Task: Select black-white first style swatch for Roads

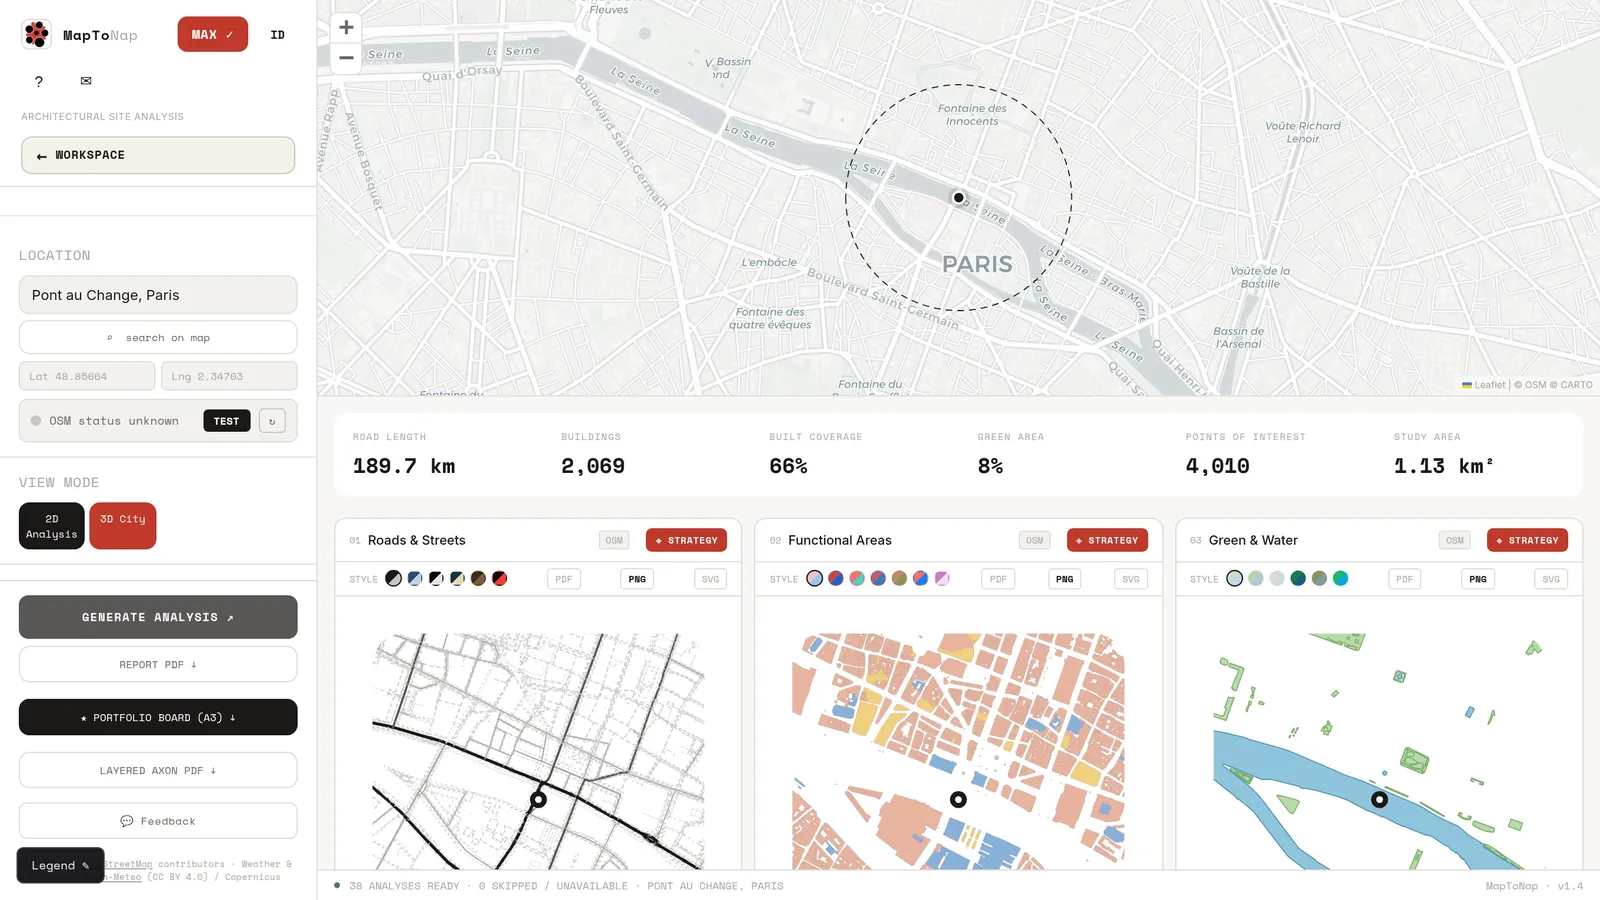Action: click(x=394, y=578)
